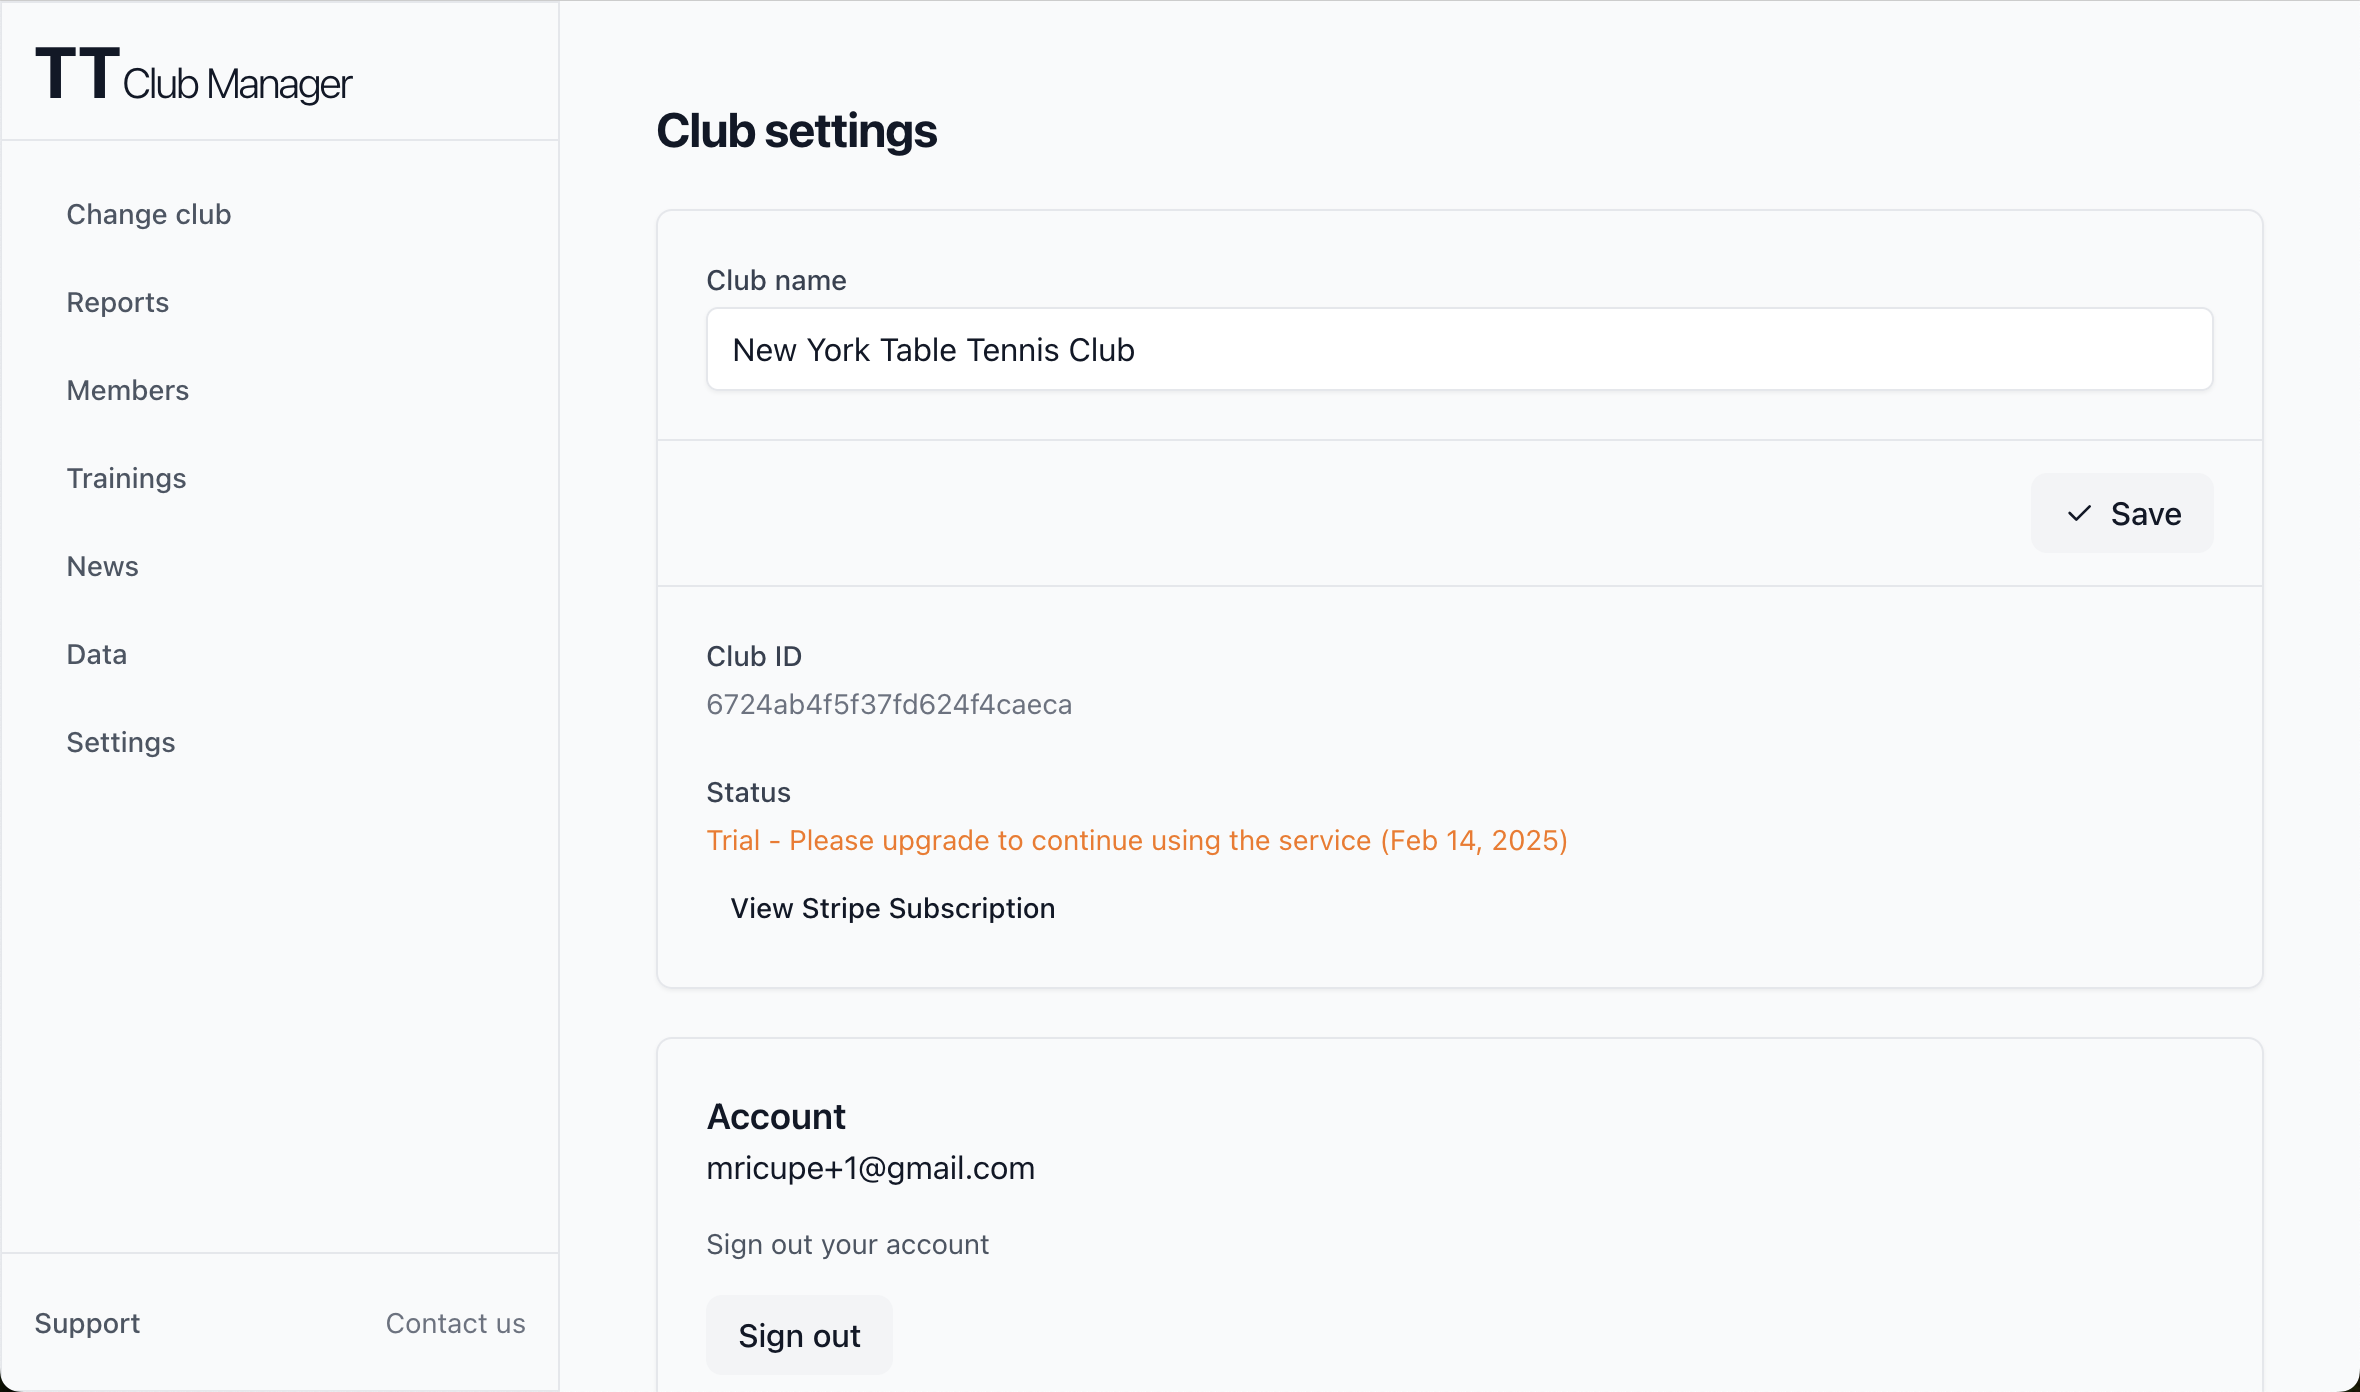Image resolution: width=2360 pixels, height=1392 pixels.
Task: Click the Club settings heading
Action: [x=796, y=131]
